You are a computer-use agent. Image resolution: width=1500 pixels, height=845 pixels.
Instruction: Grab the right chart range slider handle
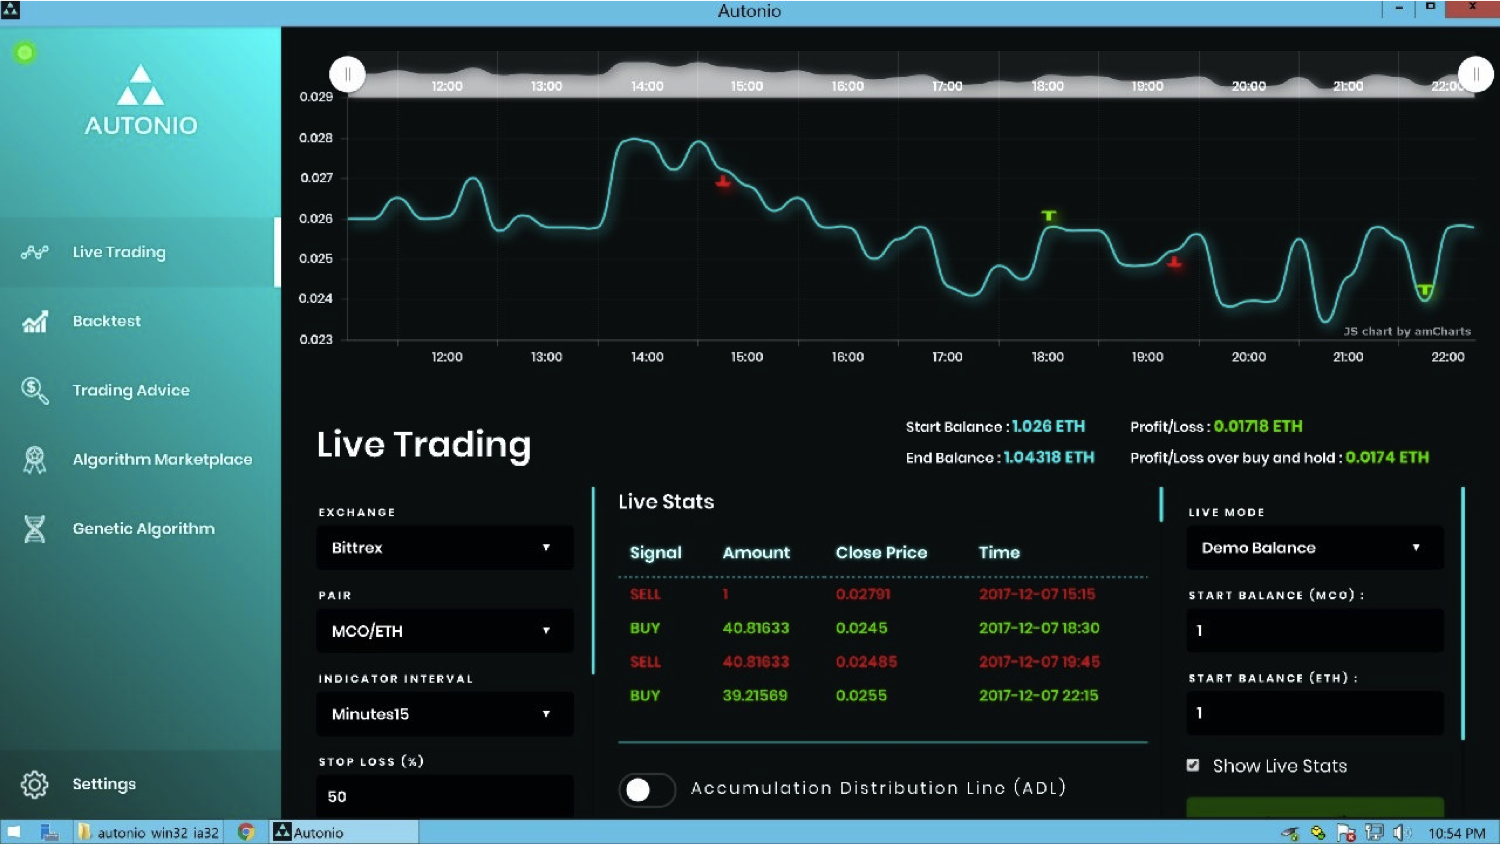[1475, 74]
